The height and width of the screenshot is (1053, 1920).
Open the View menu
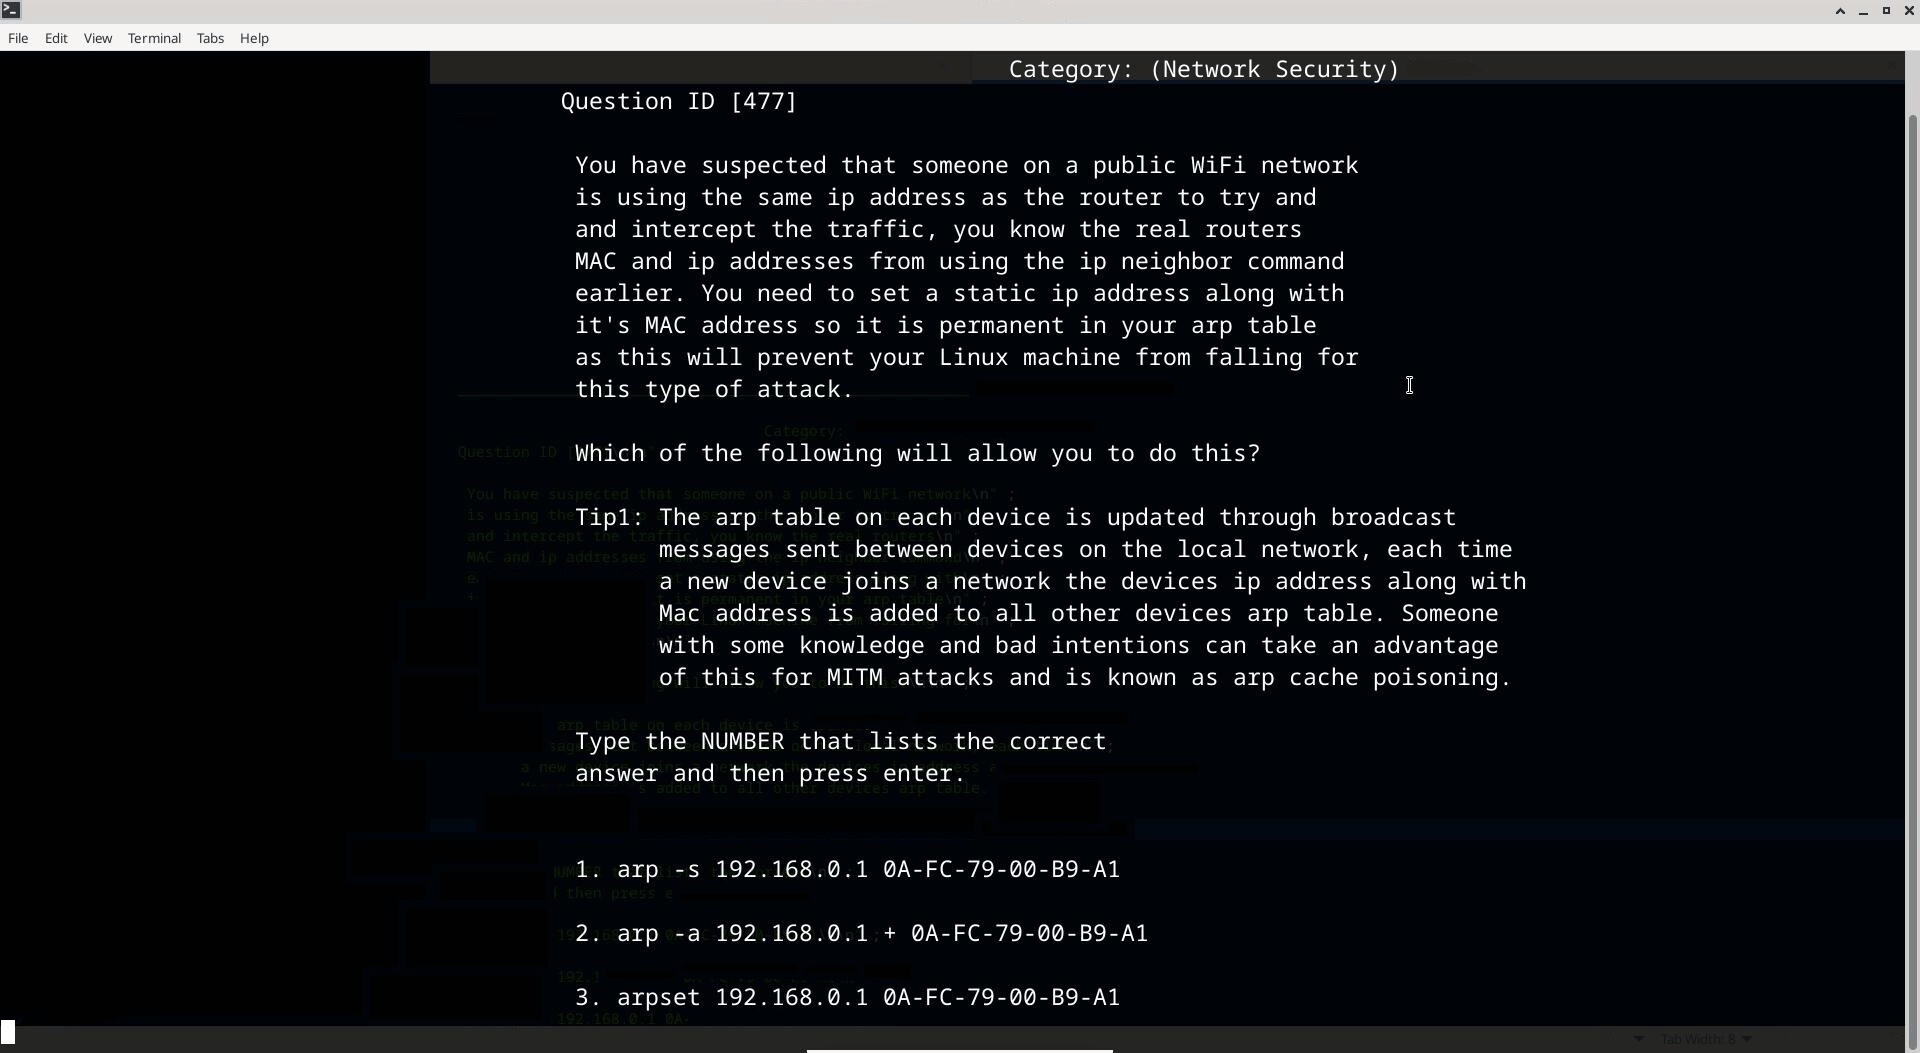click(98, 38)
